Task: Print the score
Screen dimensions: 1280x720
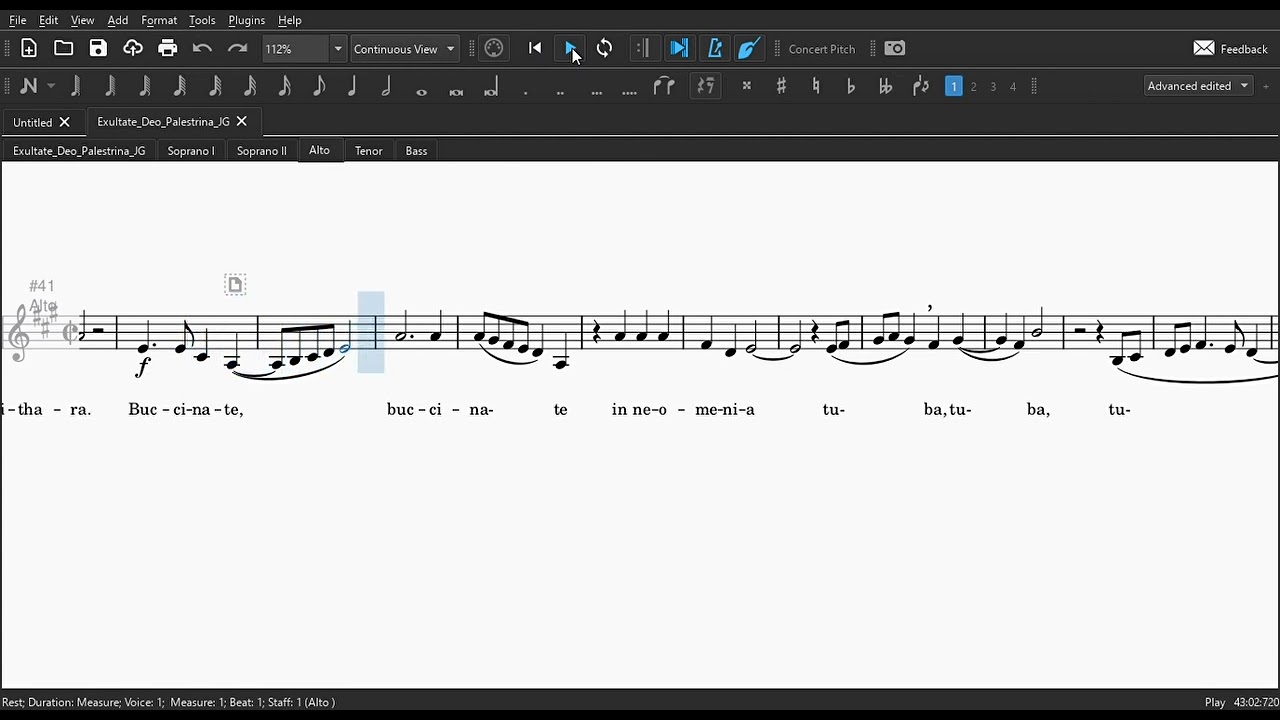Action: tap(168, 48)
